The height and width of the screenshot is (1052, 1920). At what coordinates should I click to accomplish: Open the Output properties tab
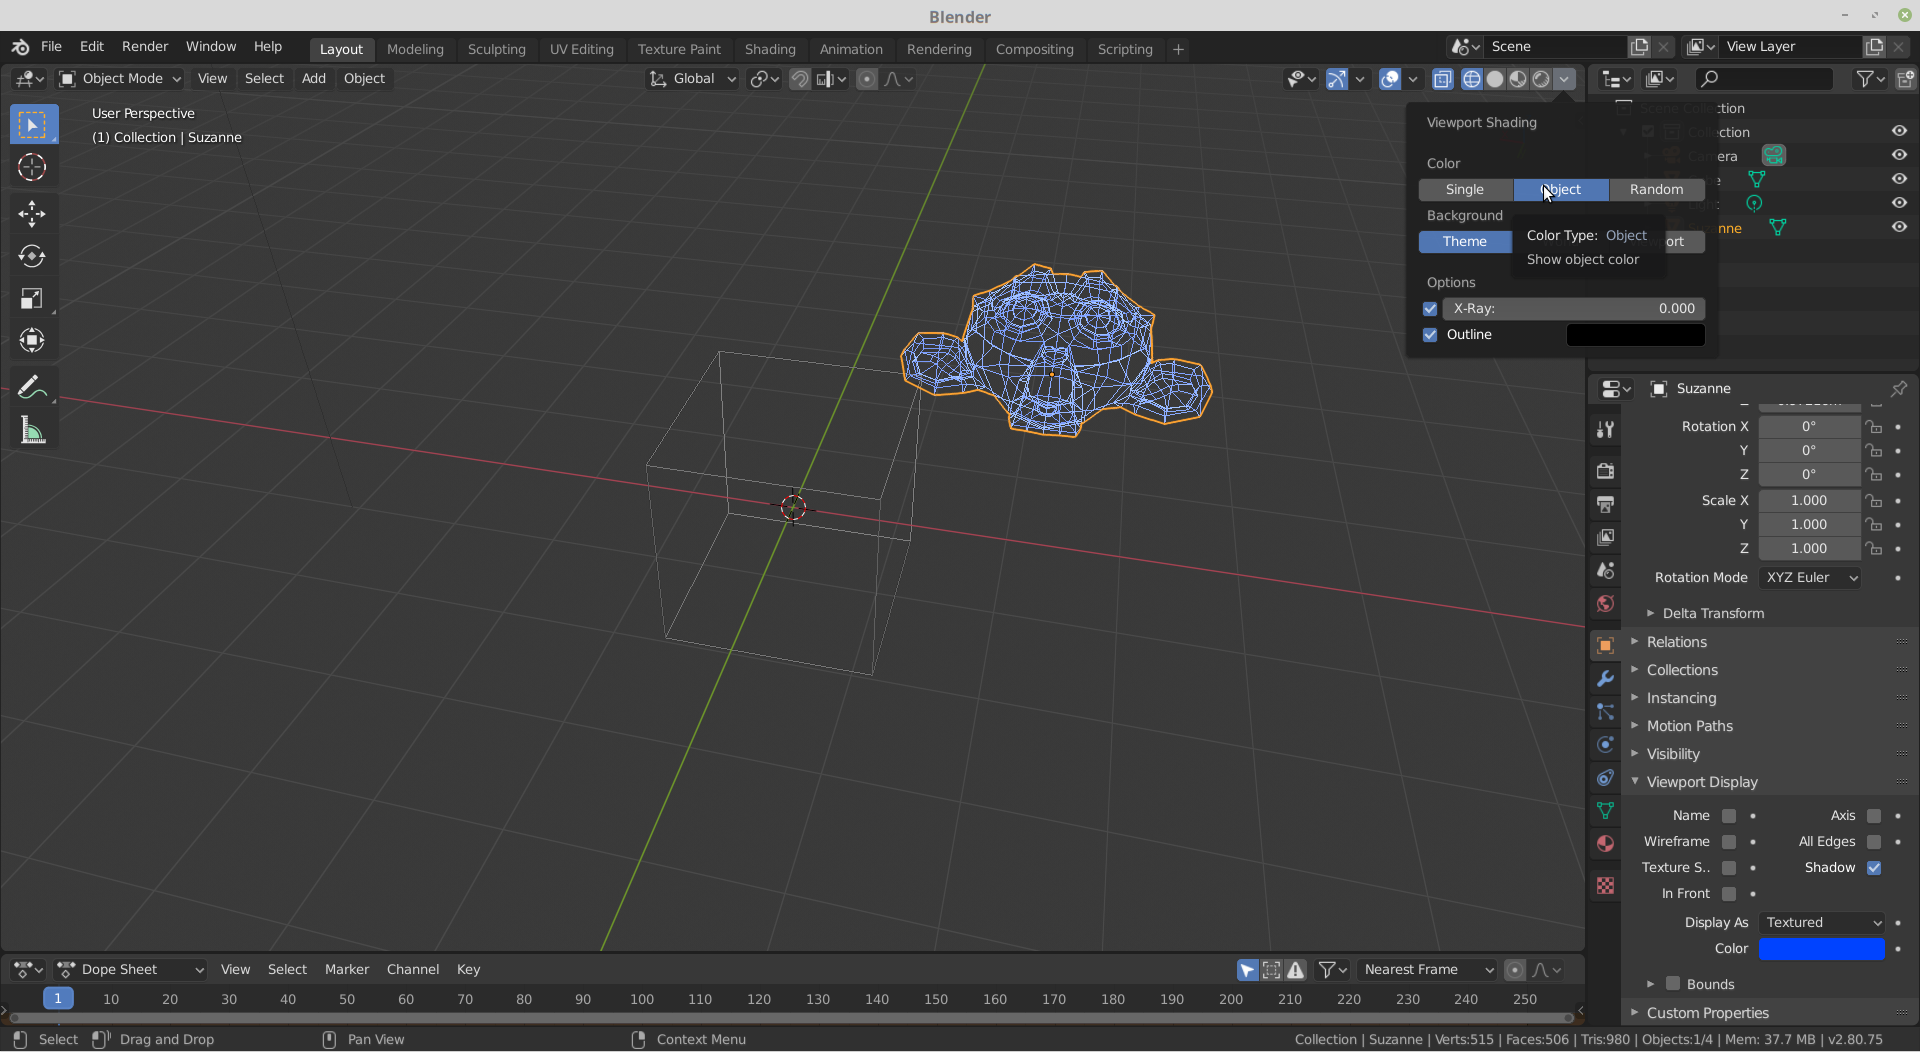1606,504
